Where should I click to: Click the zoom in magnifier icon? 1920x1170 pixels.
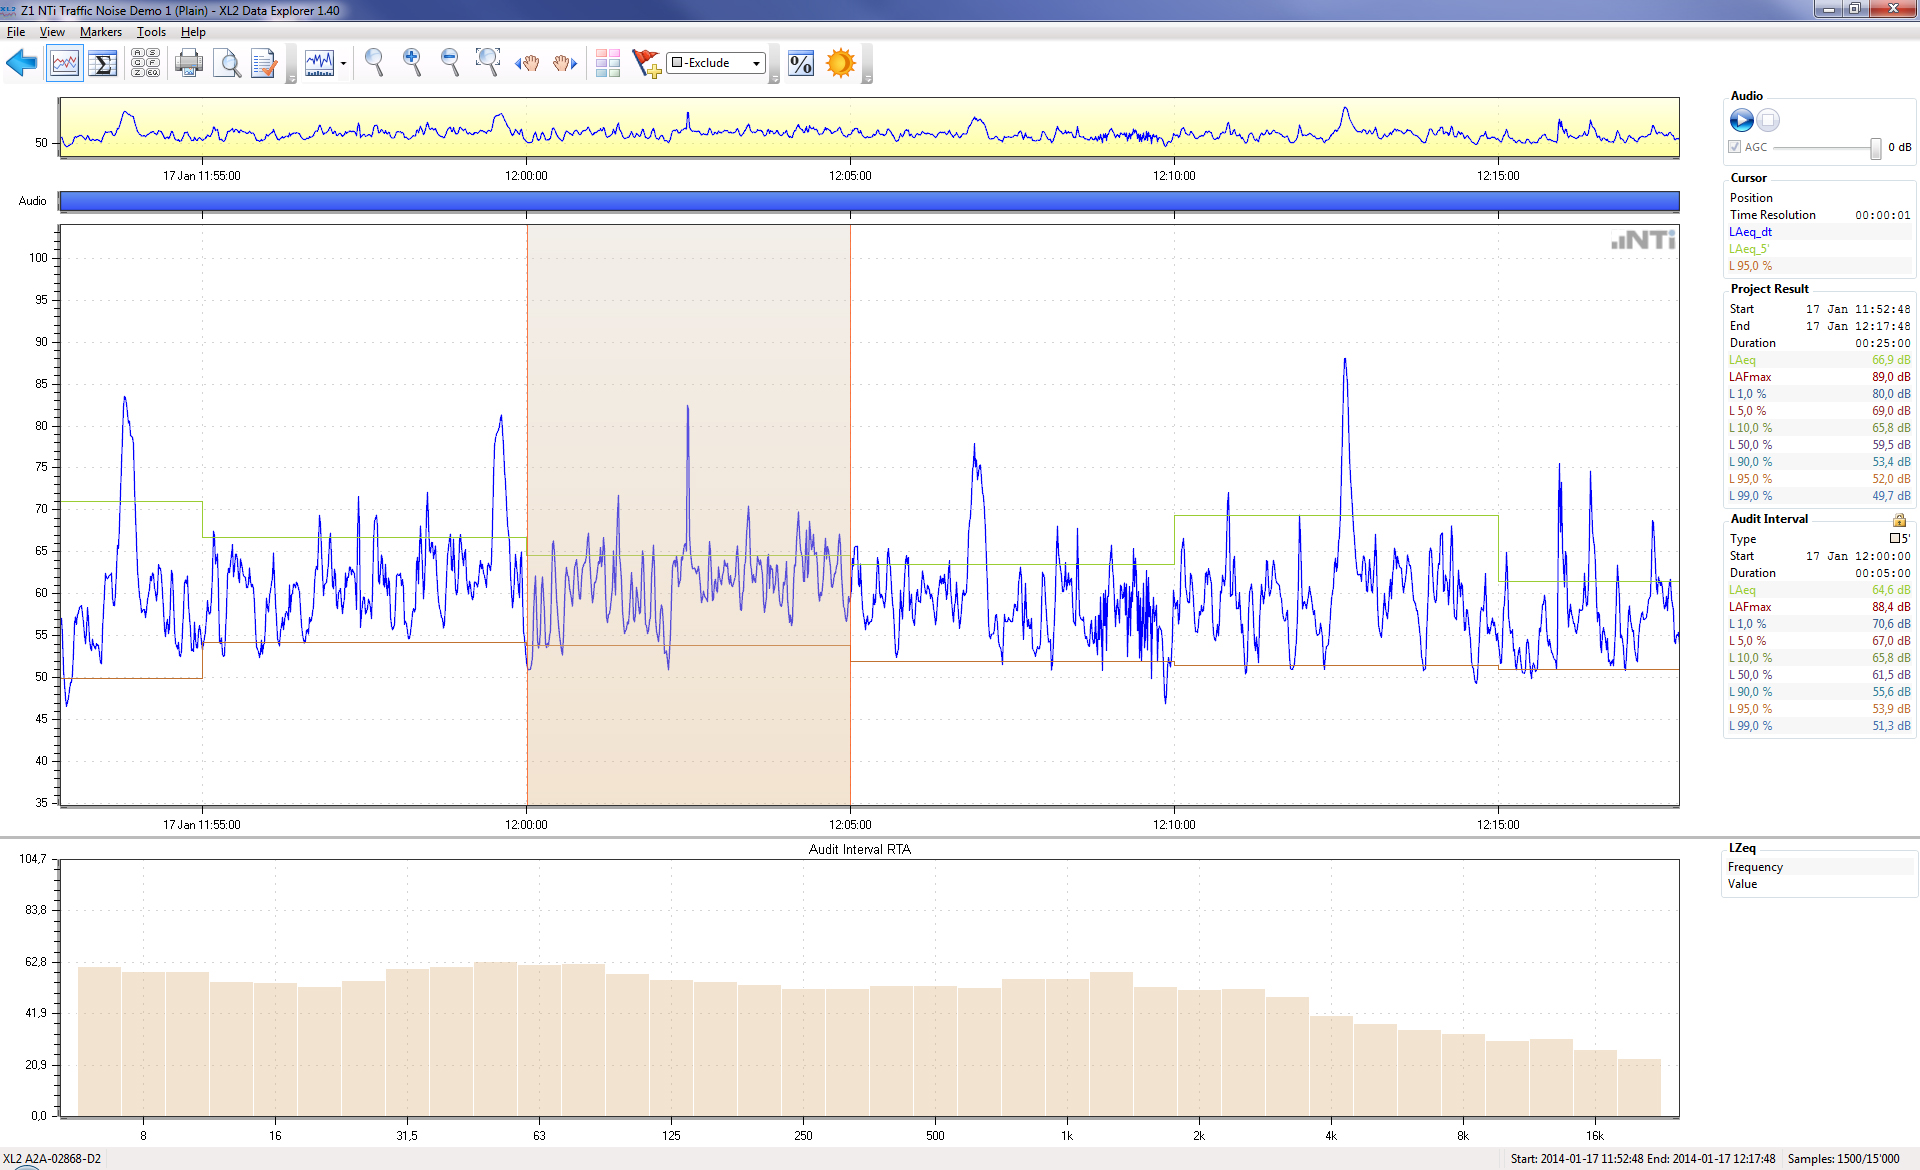click(412, 63)
